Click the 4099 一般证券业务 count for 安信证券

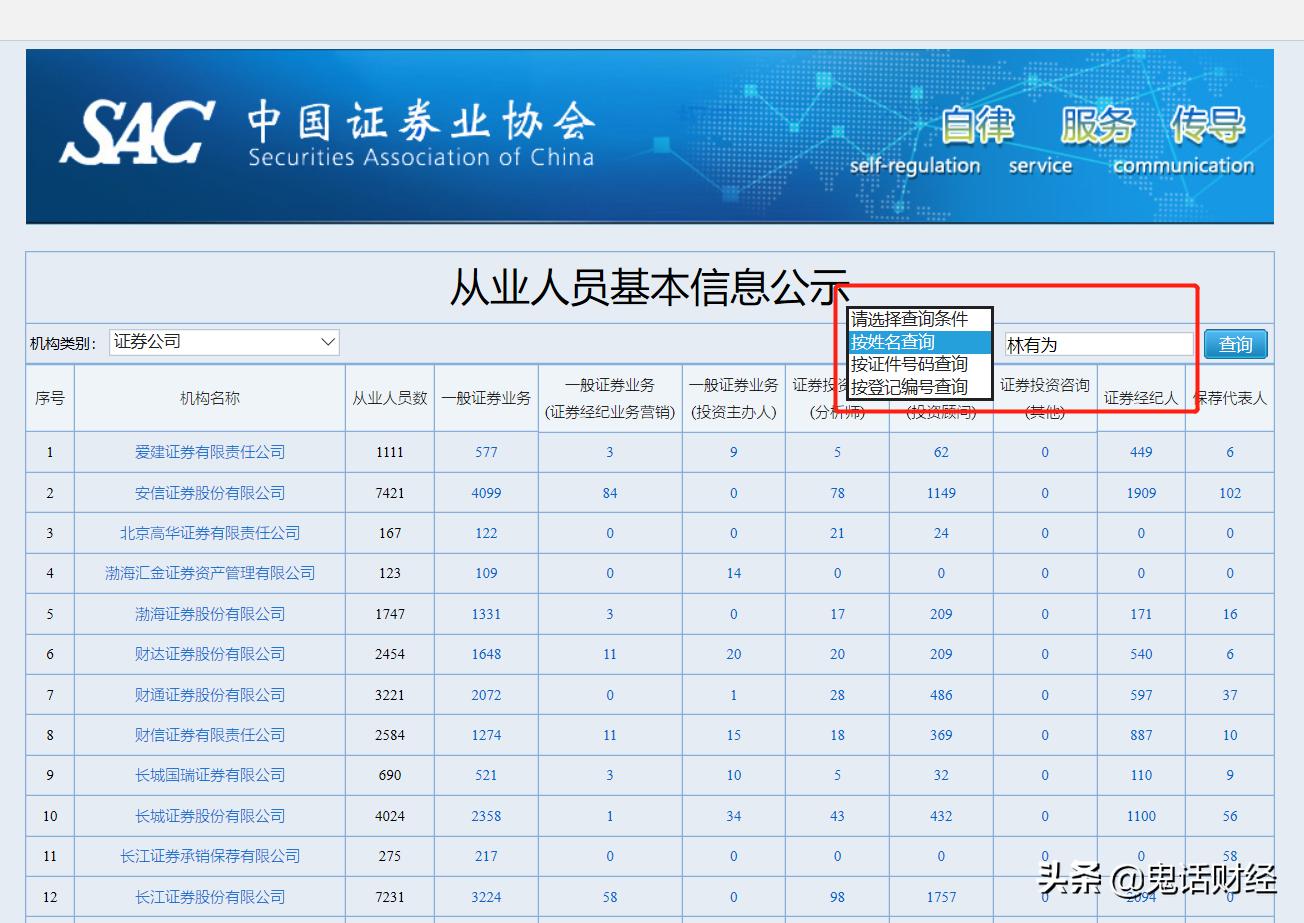click(x=486, y=492)
